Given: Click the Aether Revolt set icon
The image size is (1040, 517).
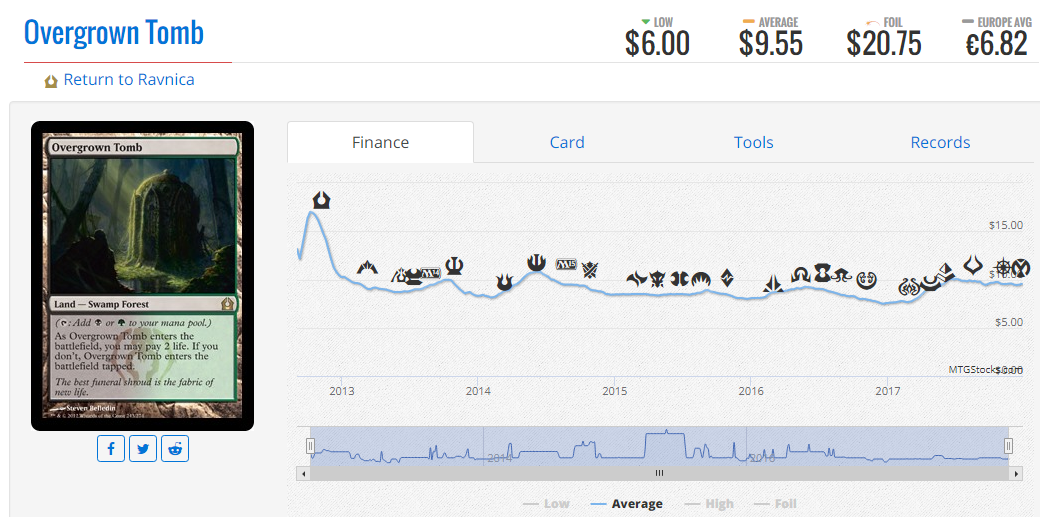Looking at the screenshot, I should pos(909,287).
